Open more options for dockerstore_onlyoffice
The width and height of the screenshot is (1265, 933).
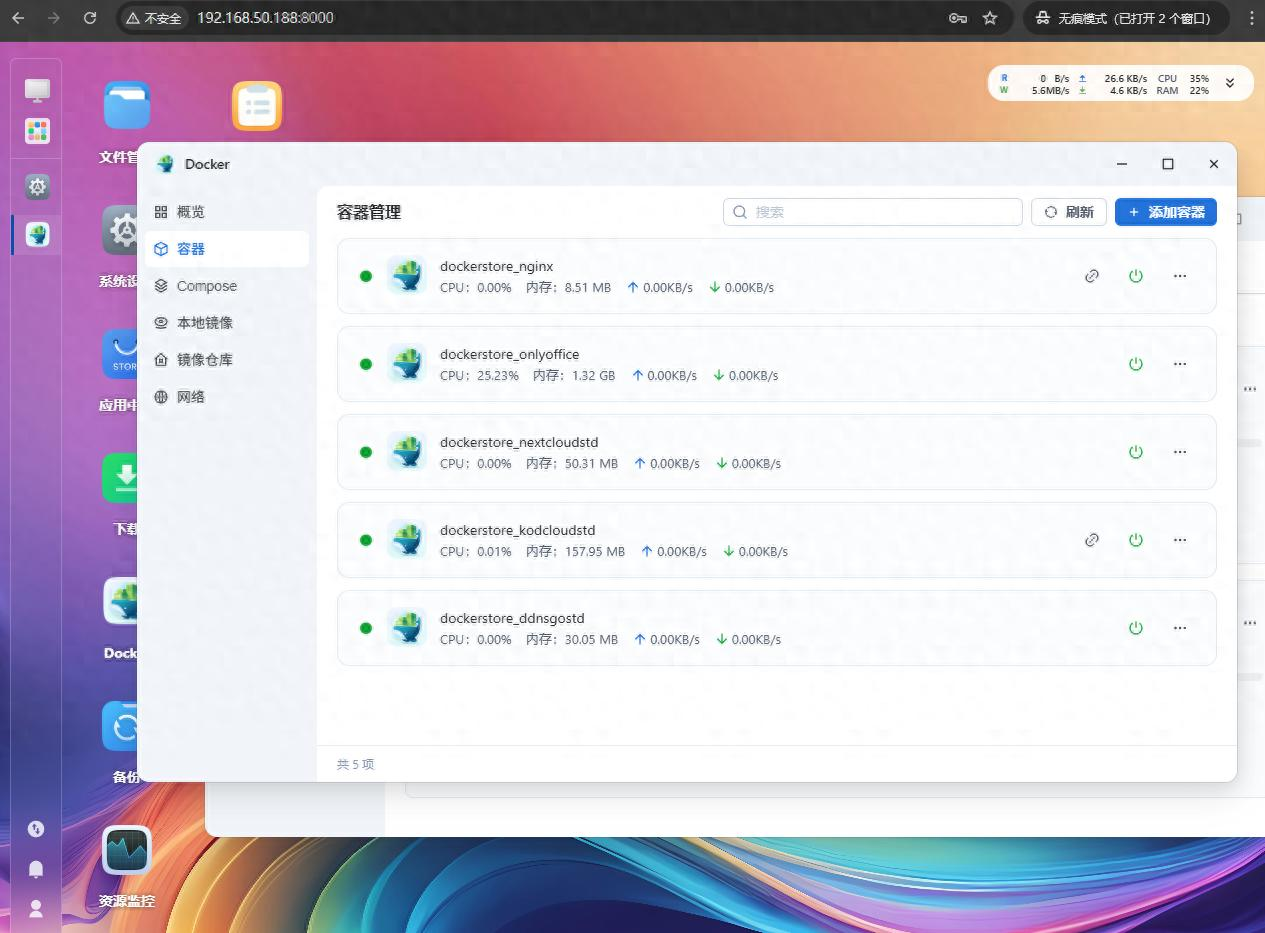[1180, 364]
